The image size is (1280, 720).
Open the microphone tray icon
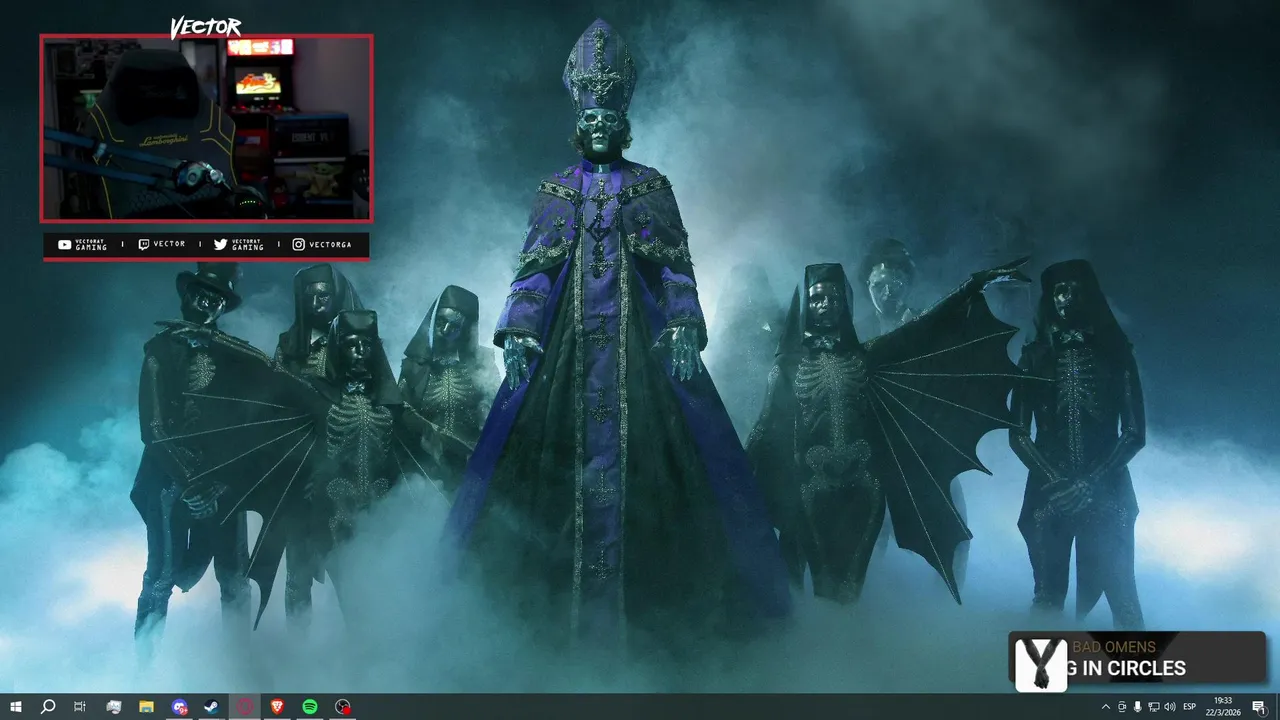(x=1138, y=707)
